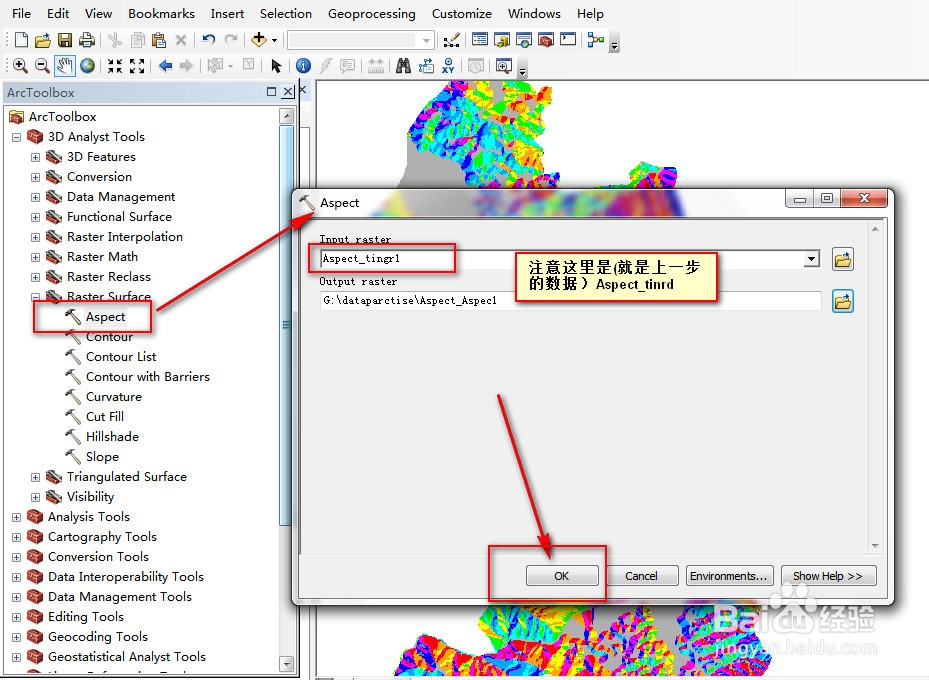Select the Contour List tool
The height and width of the screenshot is (680, 929).
(121, 357)
